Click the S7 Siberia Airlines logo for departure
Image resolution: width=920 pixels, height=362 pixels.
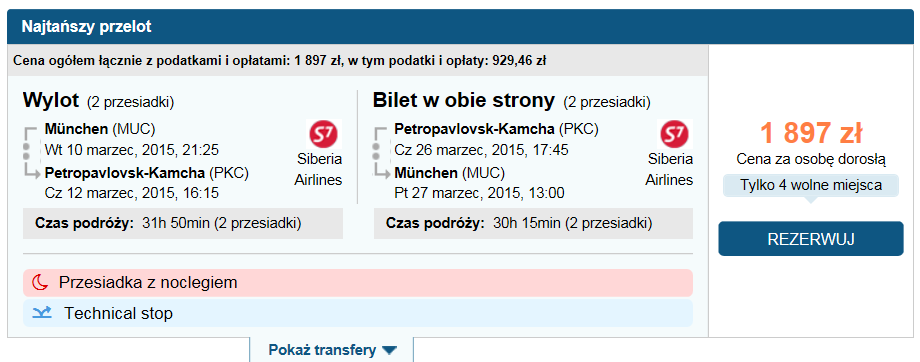coord(324,134)
